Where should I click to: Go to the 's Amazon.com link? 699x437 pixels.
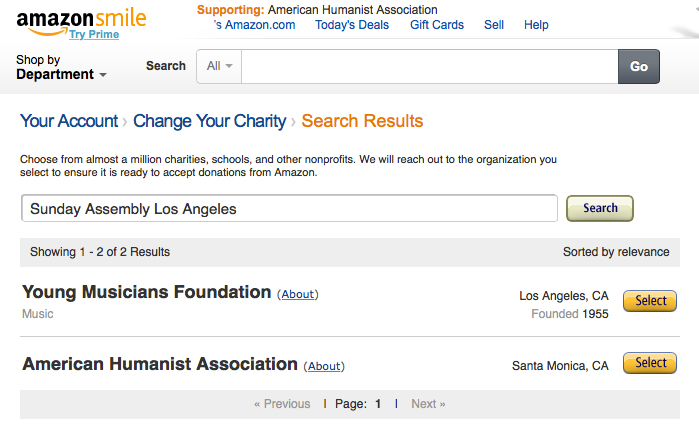click(254, 25)
